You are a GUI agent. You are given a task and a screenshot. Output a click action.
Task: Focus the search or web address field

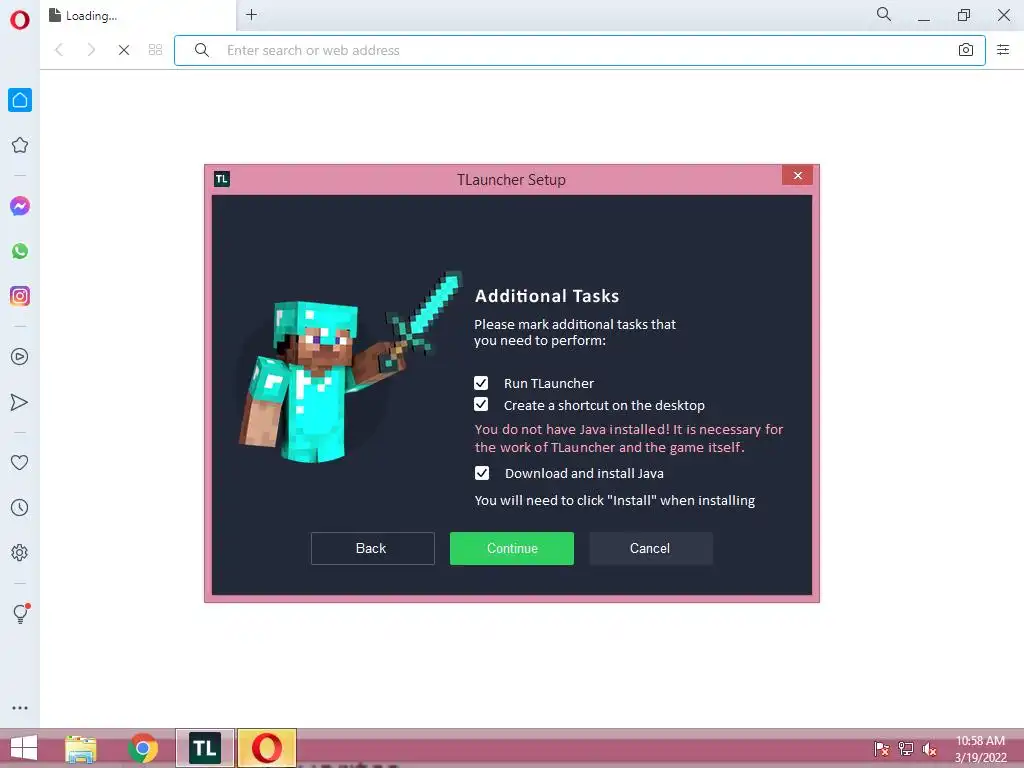pos(580,50)
